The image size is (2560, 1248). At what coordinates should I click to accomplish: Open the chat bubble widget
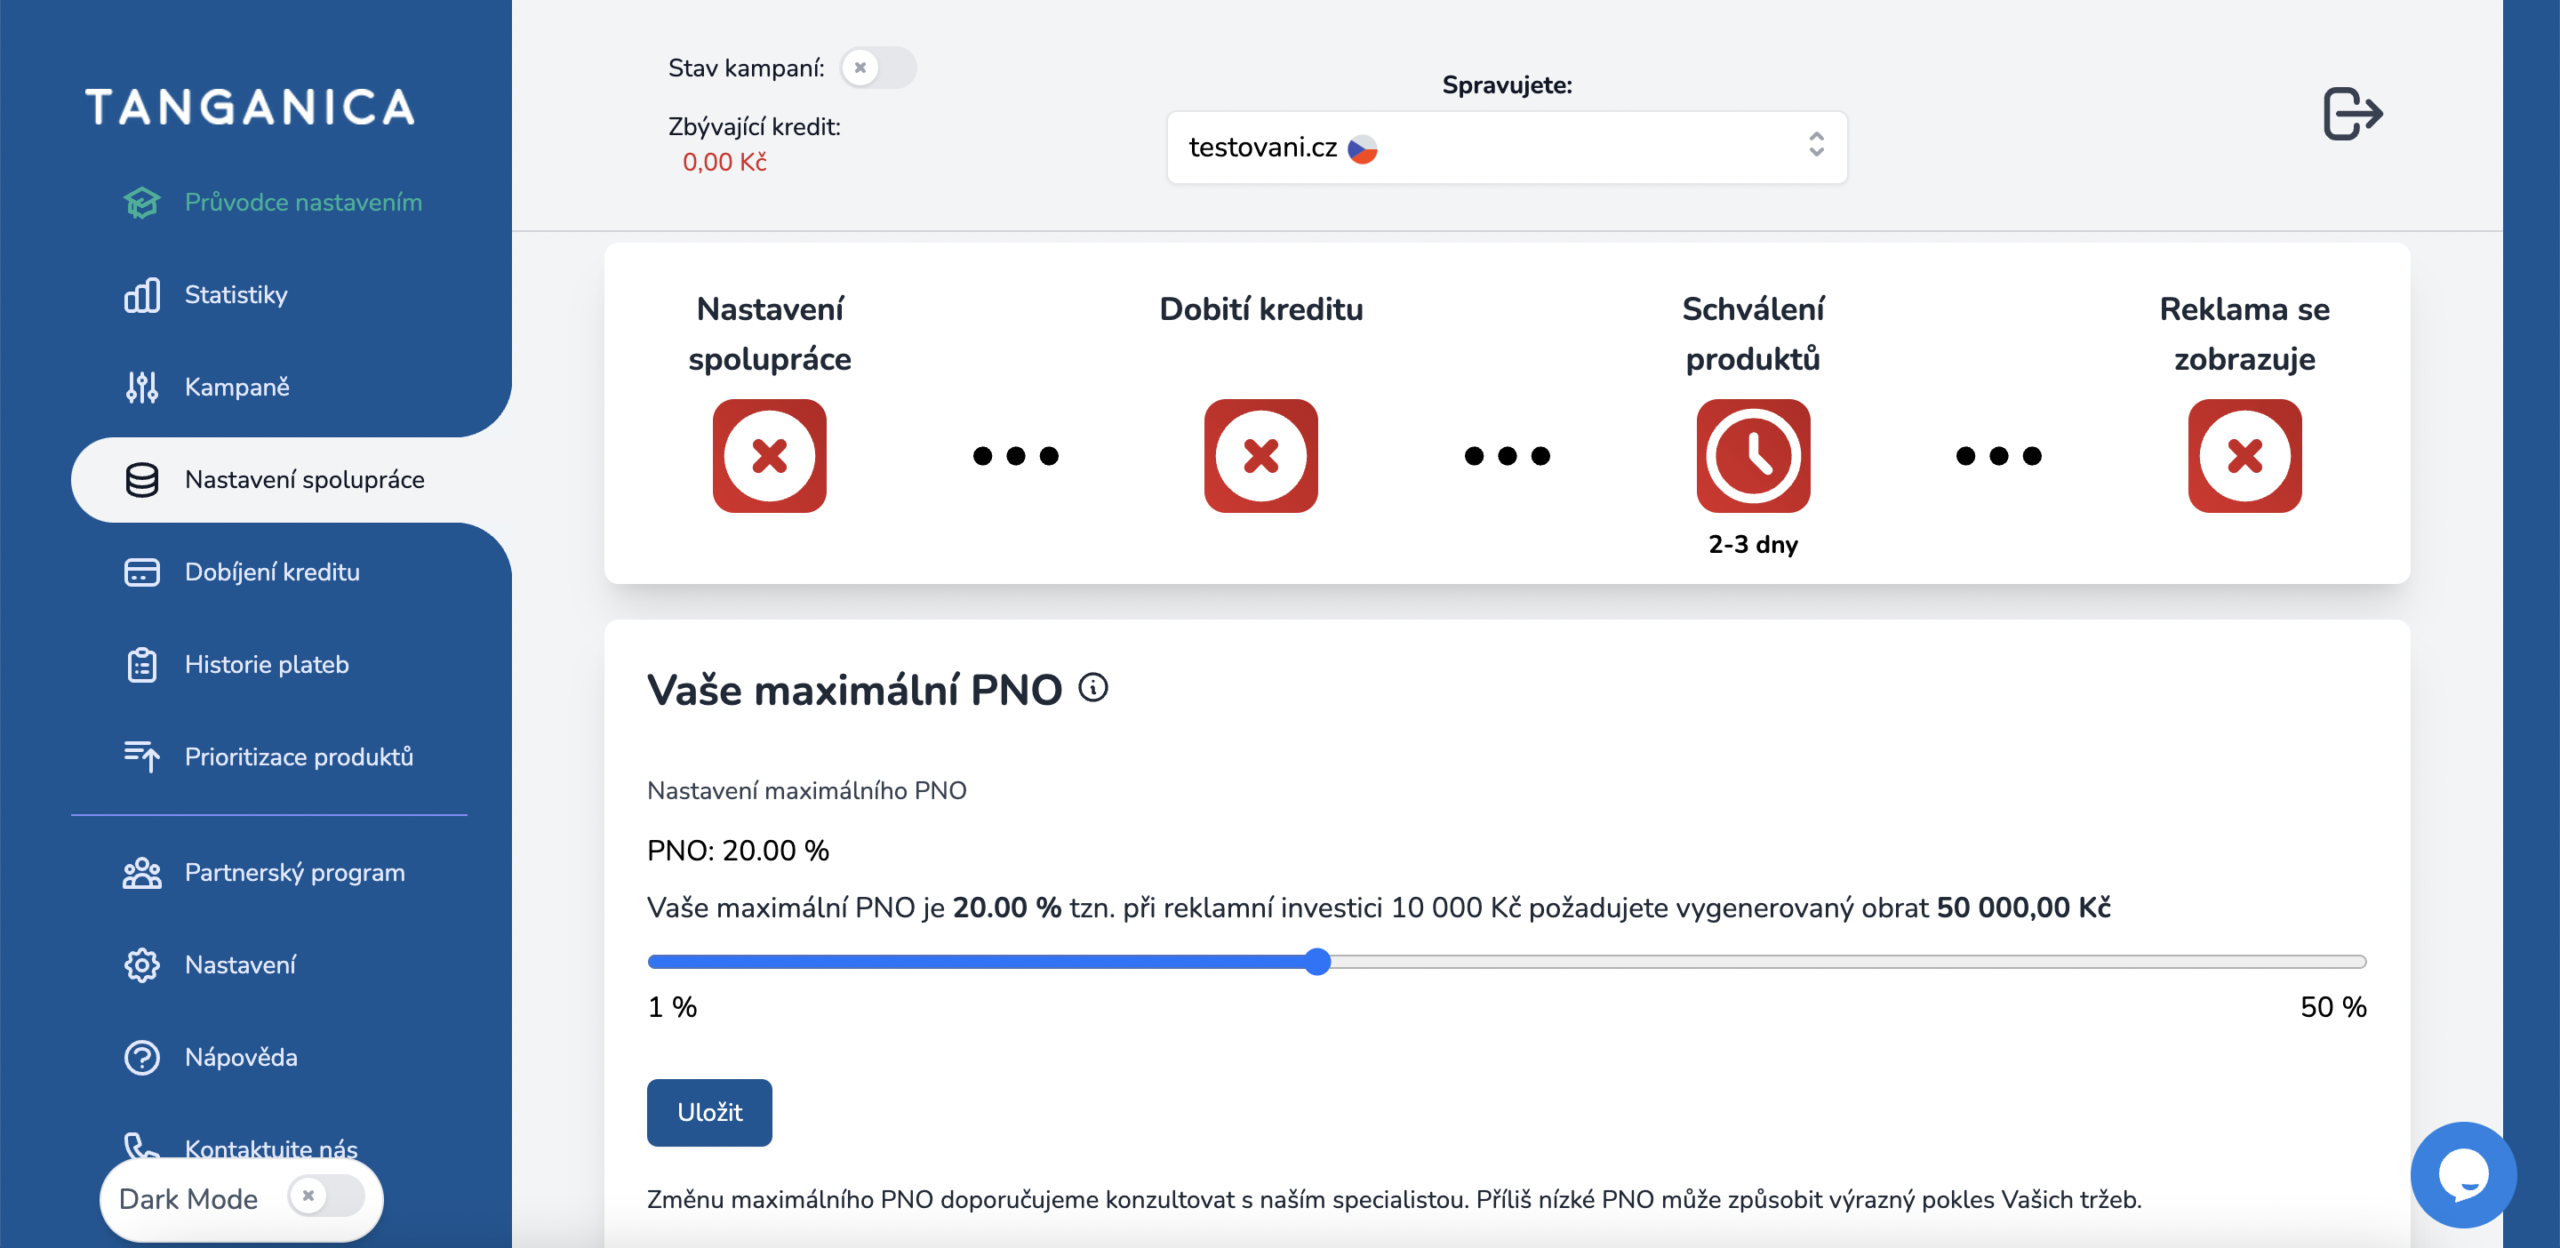click(2462, 1174)
